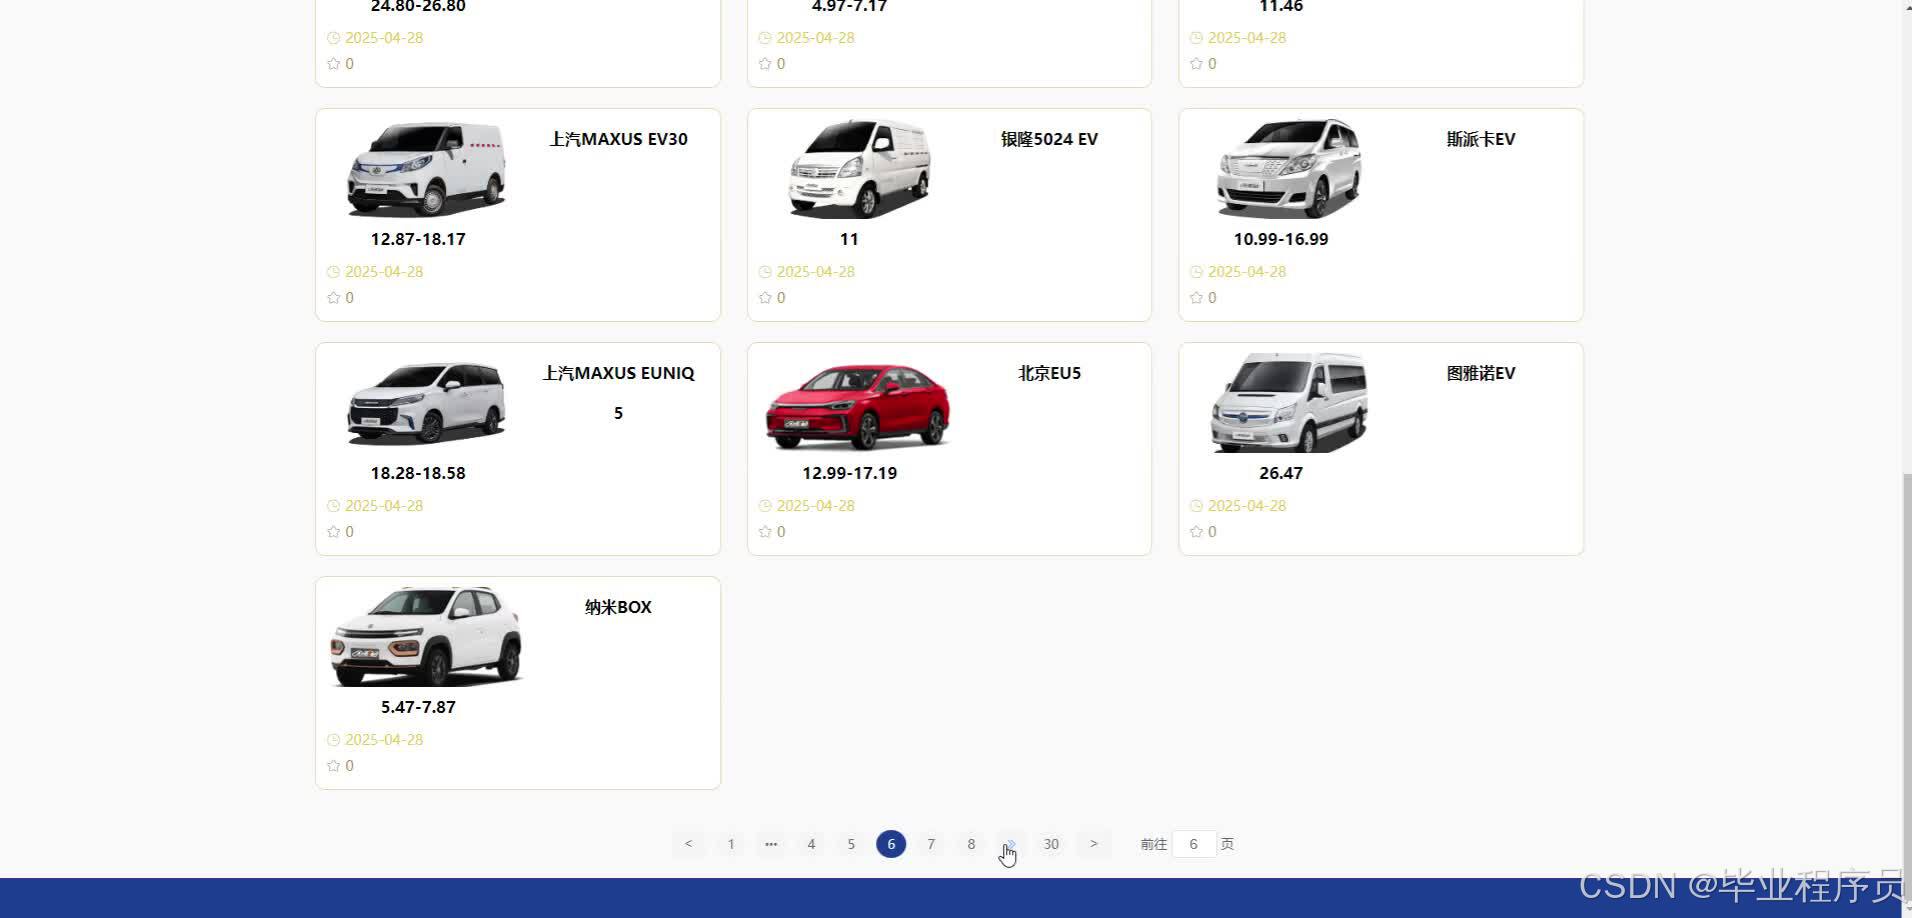Screen dimensions: 1912x918
Task: Click clock icon on the 11.46 card
Action: coord(1196,38)
